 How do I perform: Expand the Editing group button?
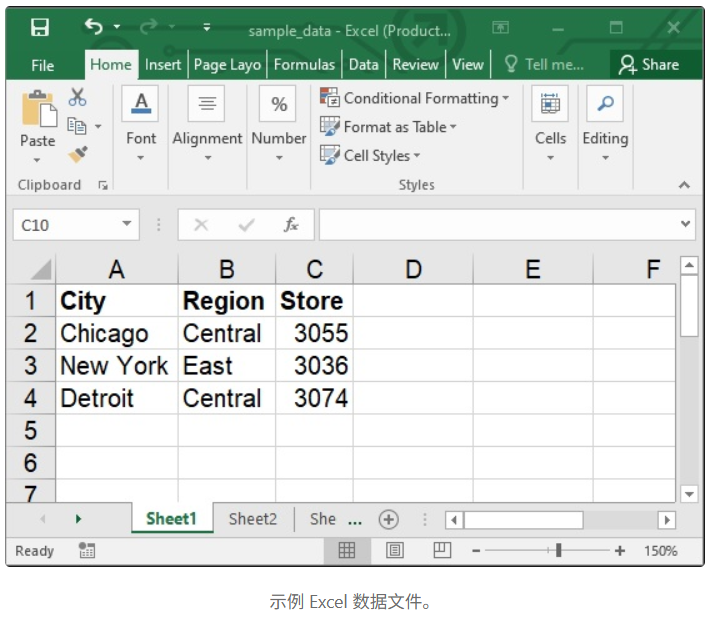[x=605, y=123]
